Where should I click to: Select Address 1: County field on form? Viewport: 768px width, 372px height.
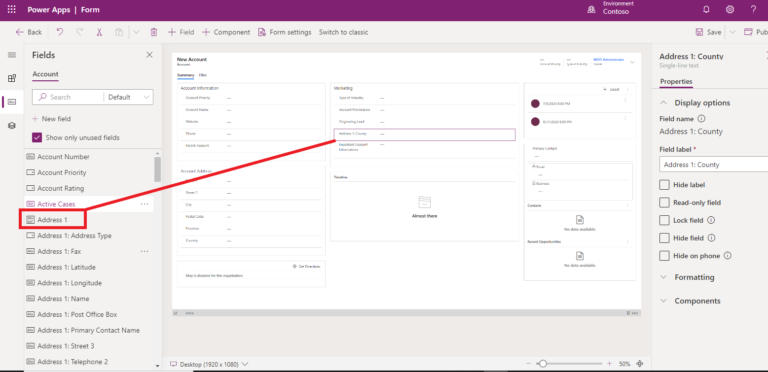click(424, 134)
